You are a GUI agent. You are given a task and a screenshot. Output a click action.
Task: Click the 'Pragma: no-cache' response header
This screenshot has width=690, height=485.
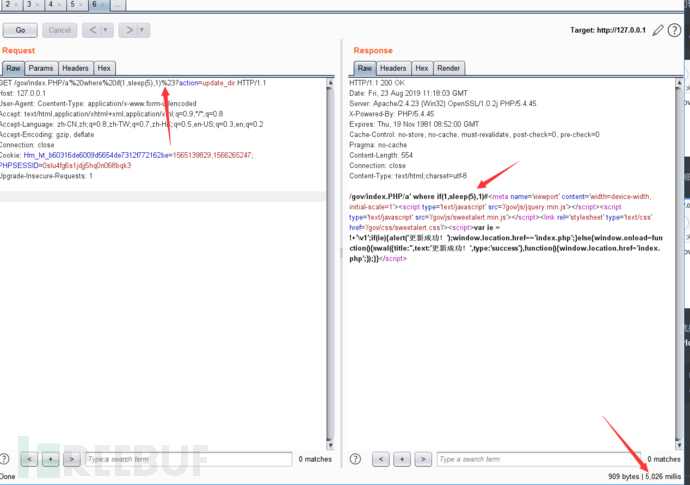(x=378, y=145)
